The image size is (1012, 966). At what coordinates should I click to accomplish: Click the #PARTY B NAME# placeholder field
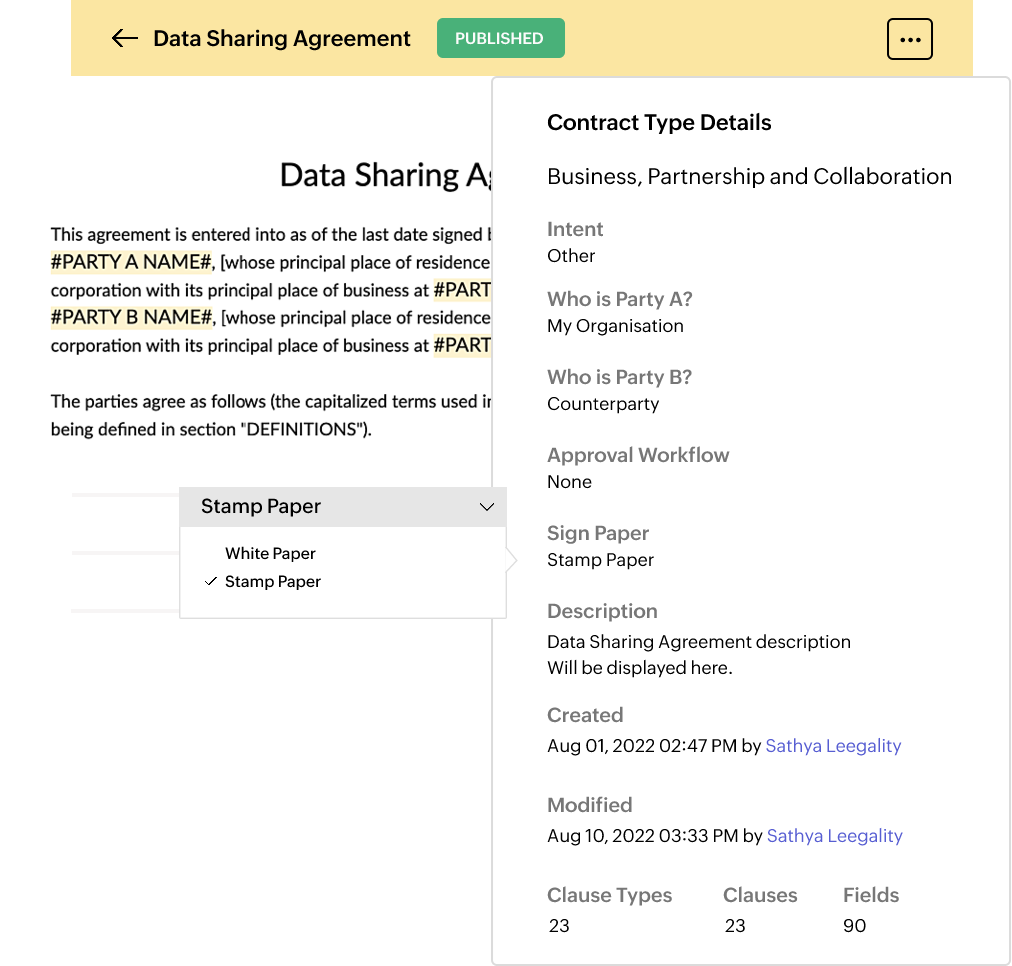pos(132,318)
